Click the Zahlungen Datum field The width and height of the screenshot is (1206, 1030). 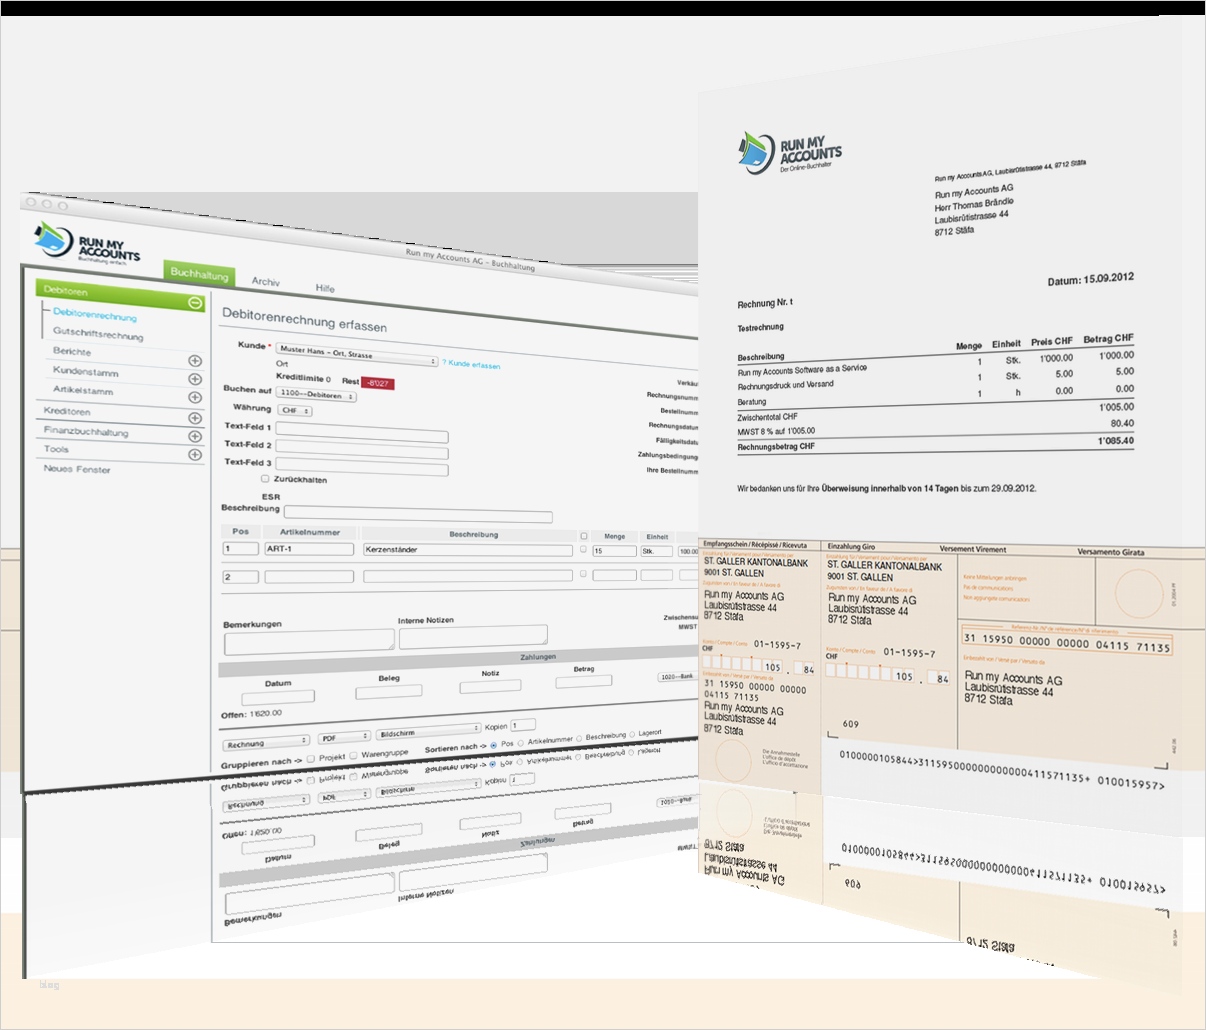click(x=278, y=697)
